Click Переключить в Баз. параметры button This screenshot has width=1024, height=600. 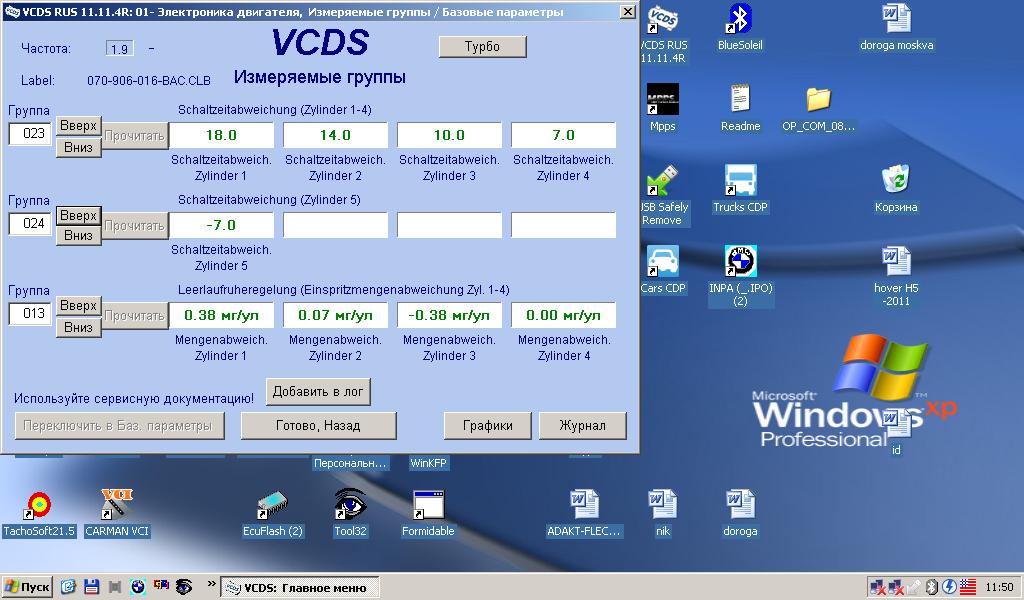pos(120,426)
